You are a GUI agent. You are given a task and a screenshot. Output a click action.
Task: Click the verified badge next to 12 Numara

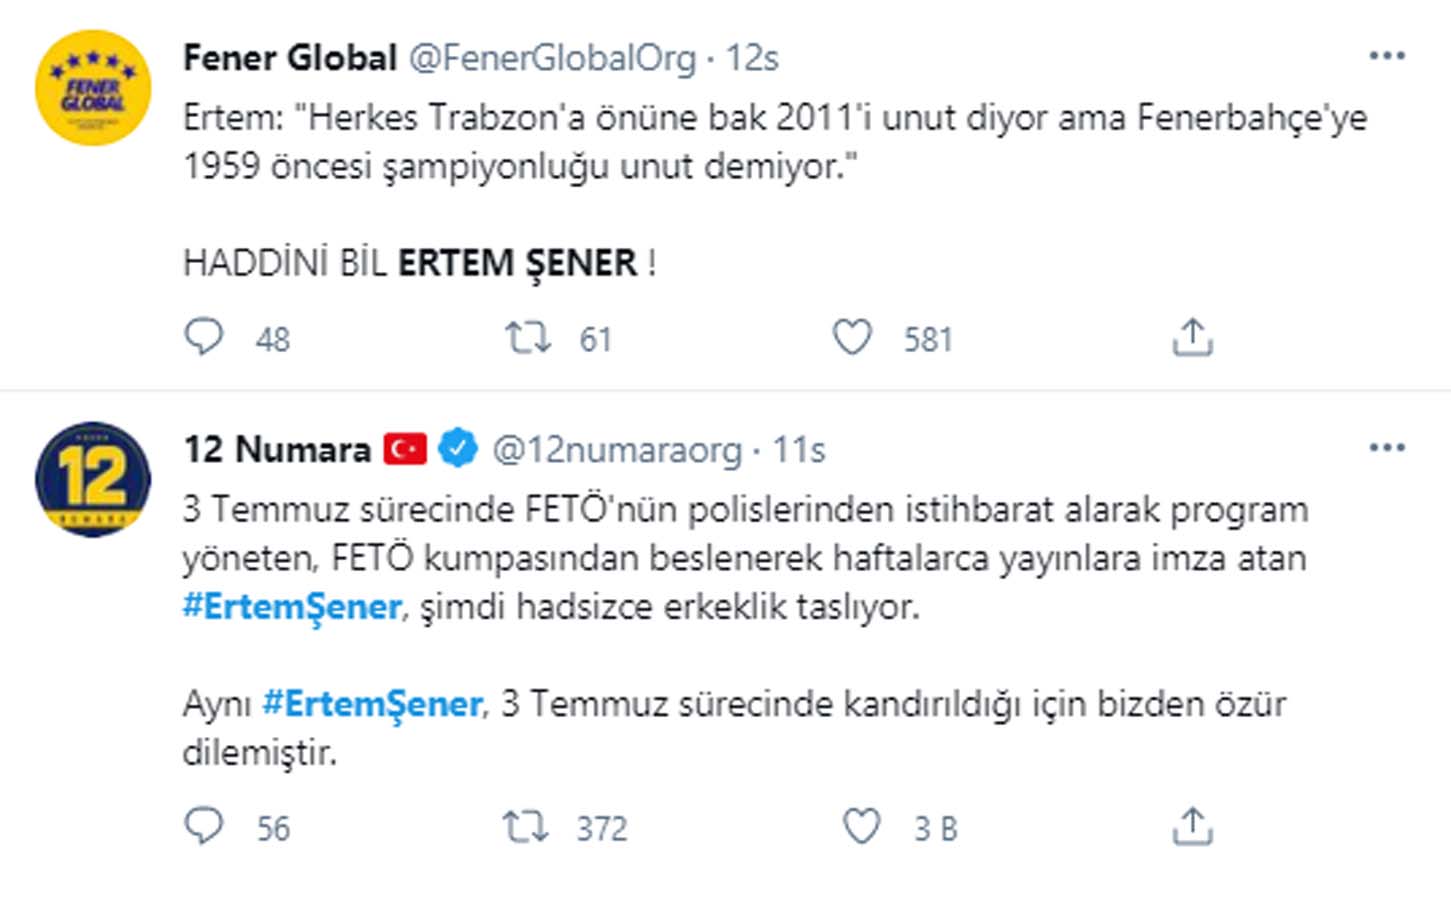tap(456, 448)
